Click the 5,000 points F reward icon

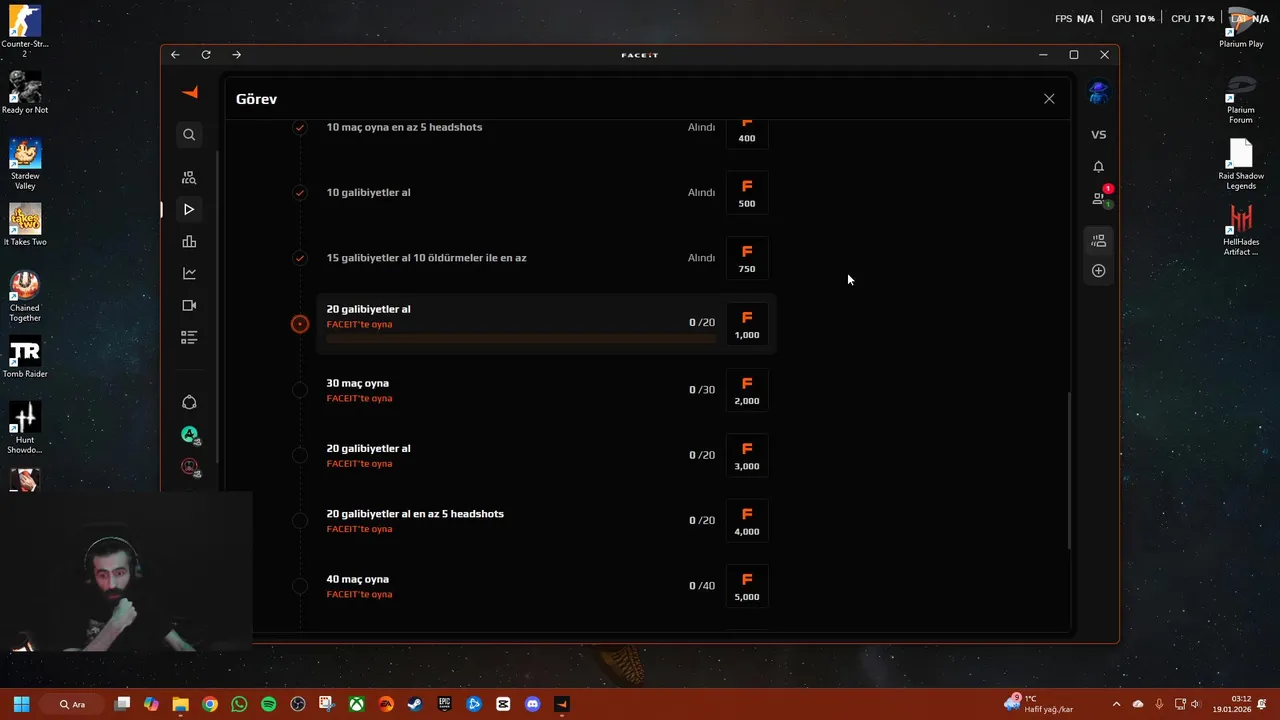click(747, 585)
